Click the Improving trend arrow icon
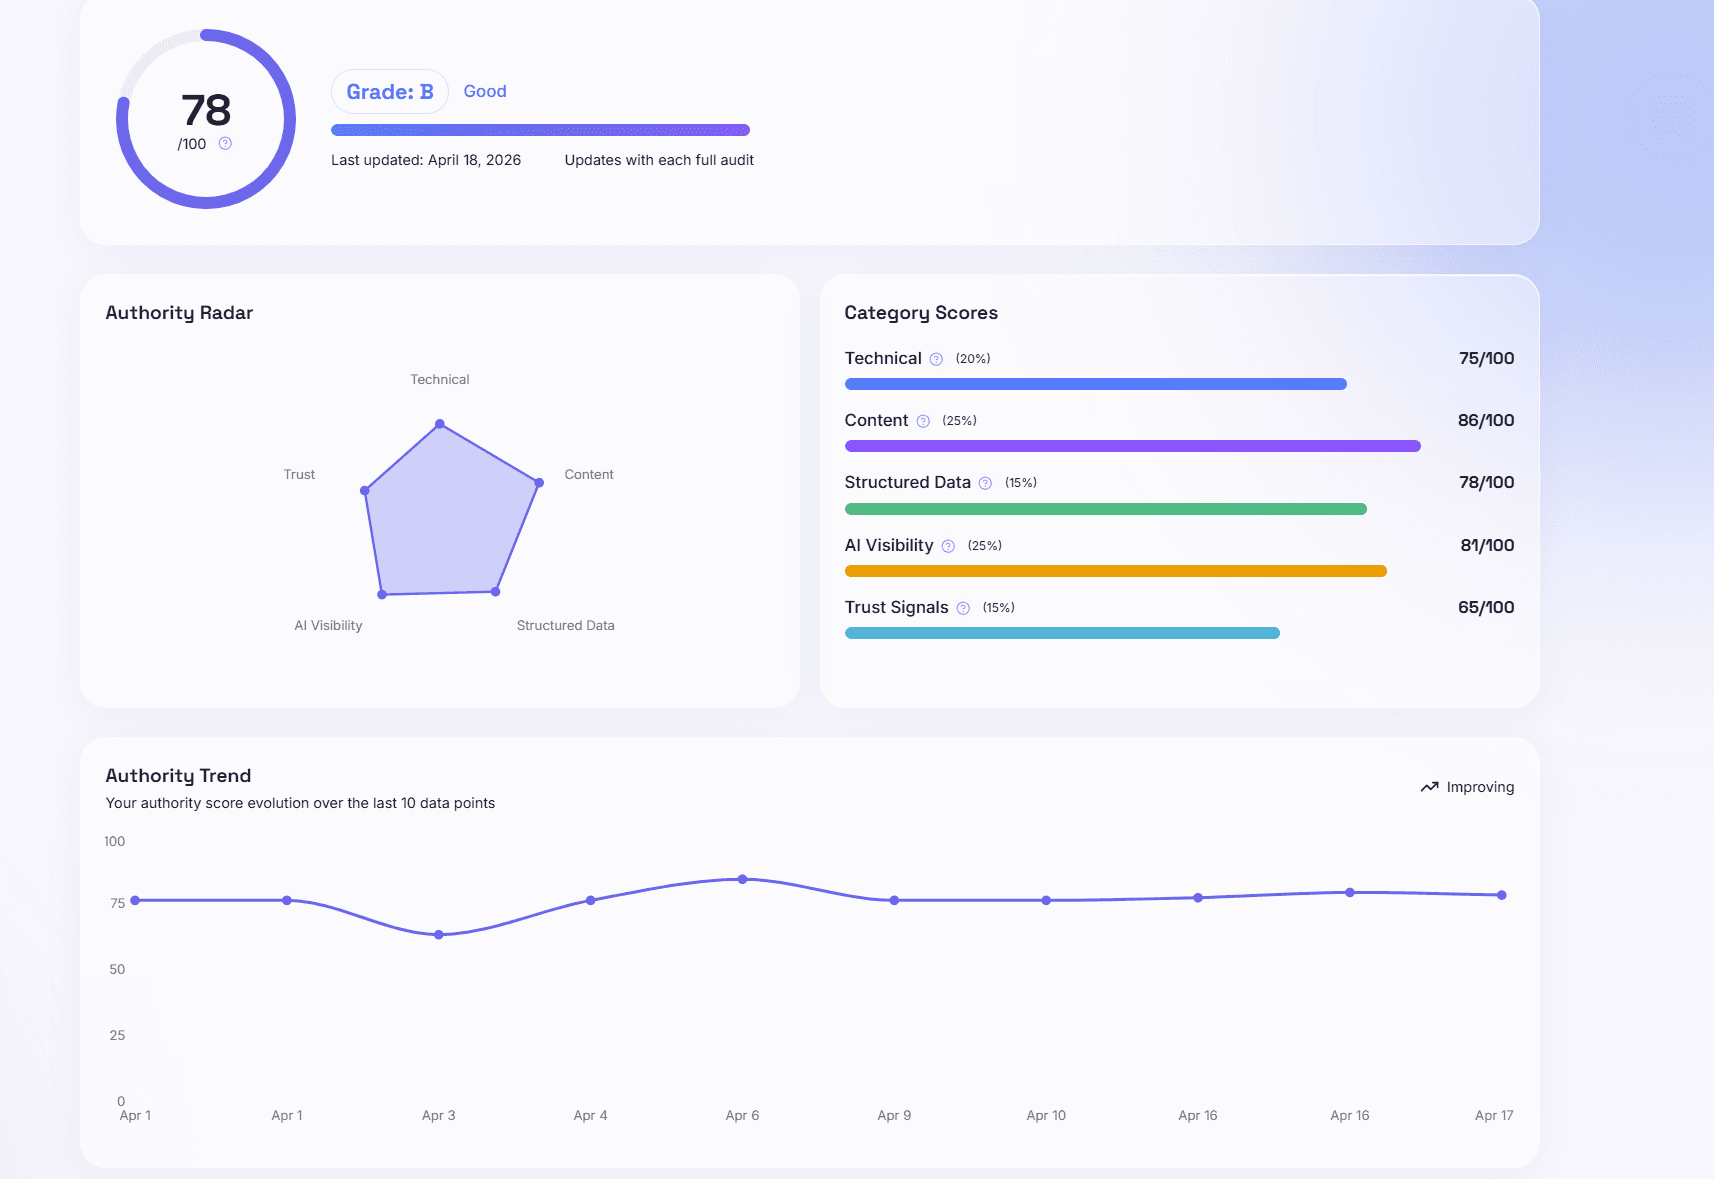This screenshot has width=1714, height=1179. 1429,787
